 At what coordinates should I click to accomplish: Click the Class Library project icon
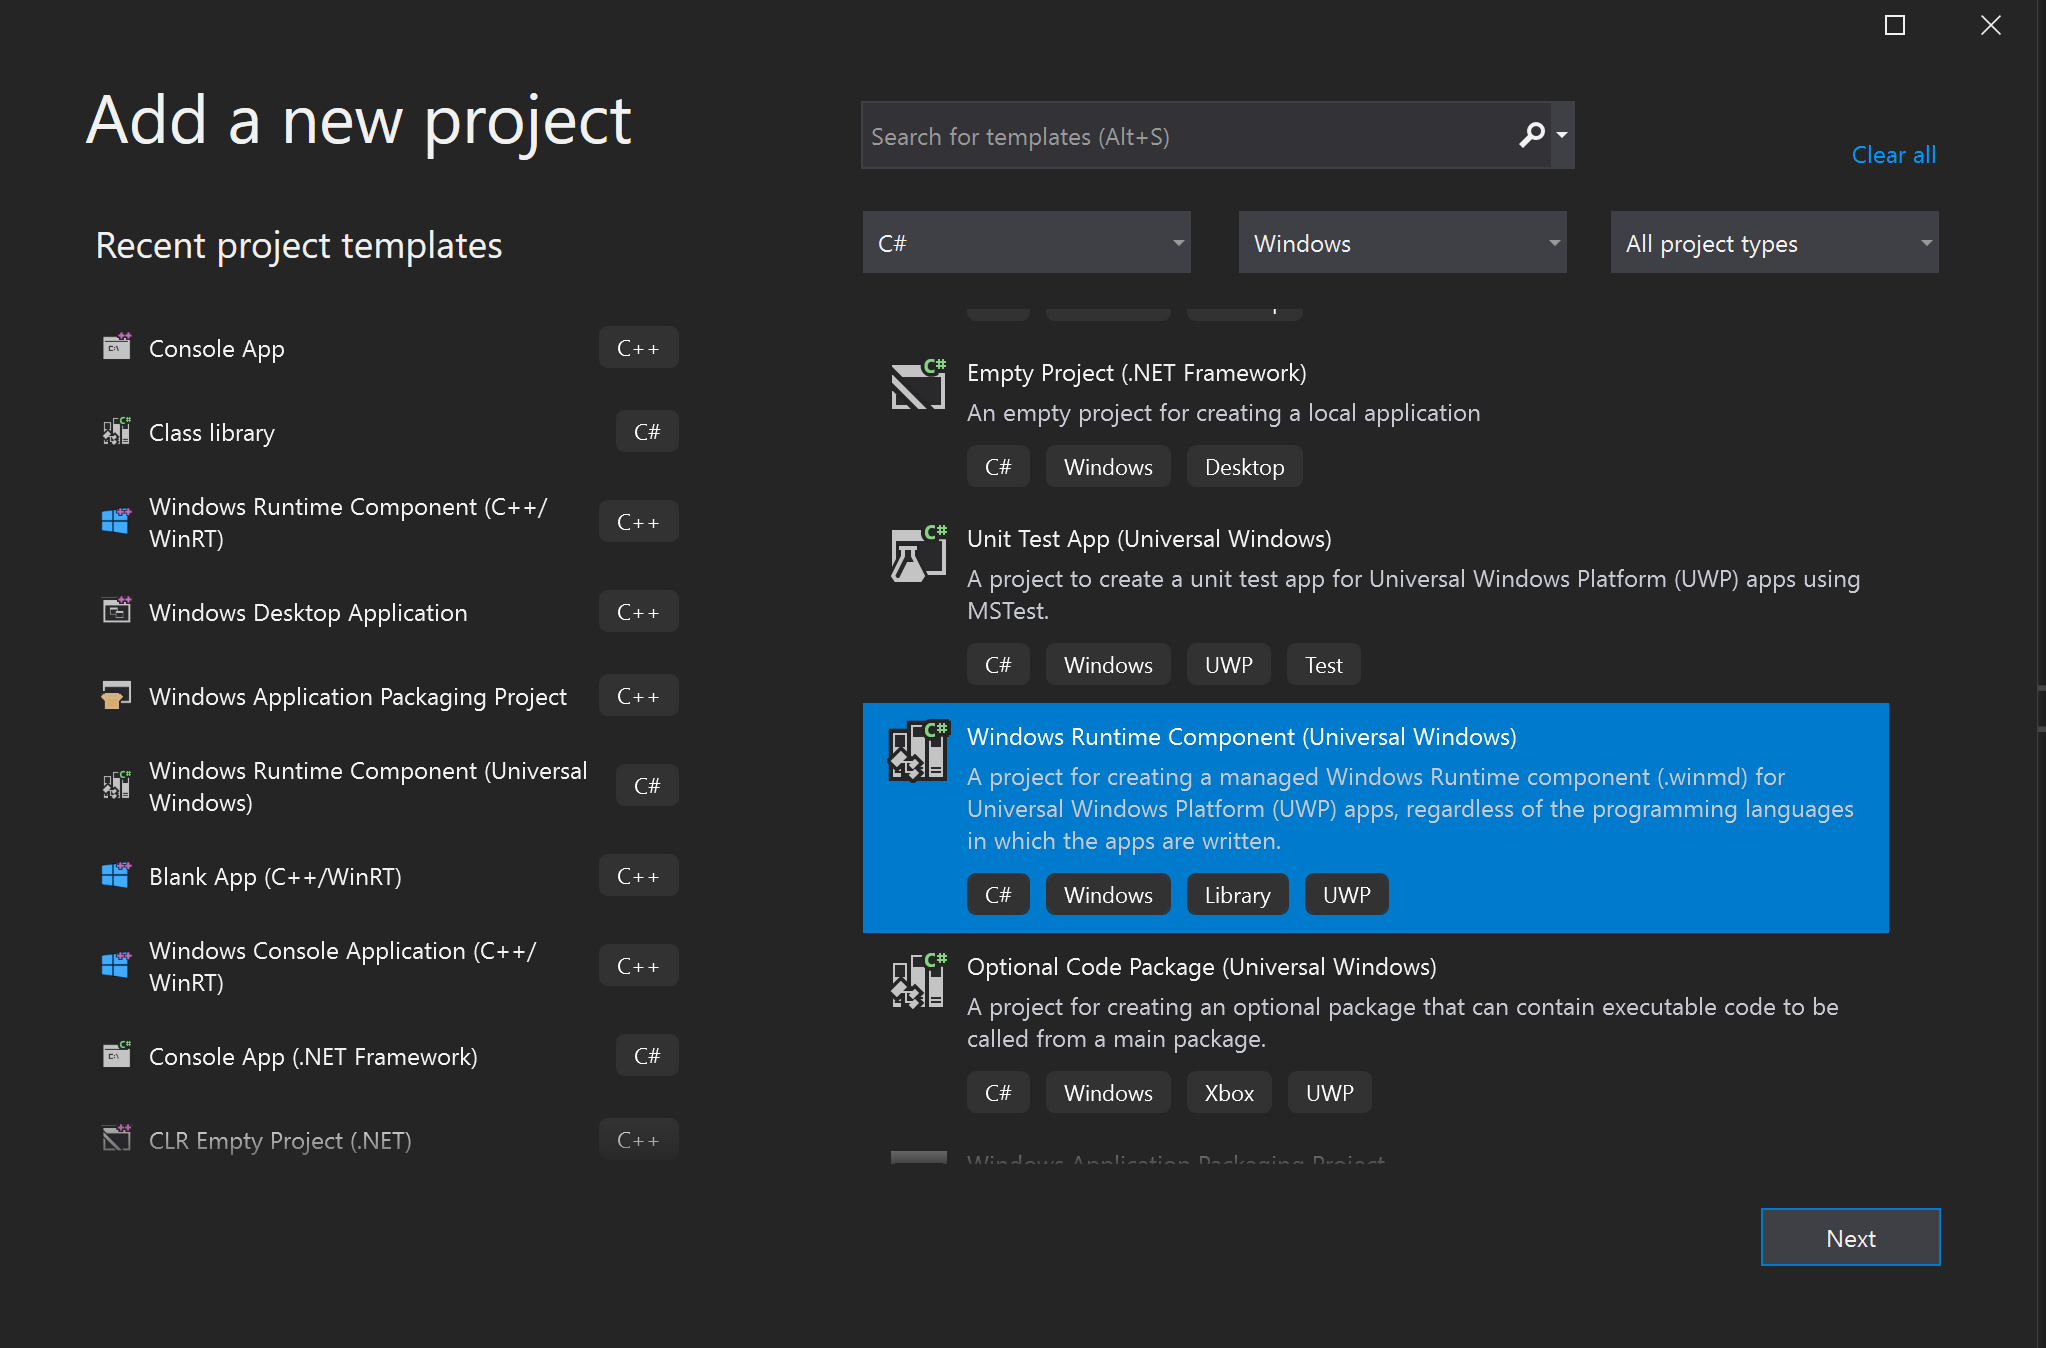click(x=117, y=432)
